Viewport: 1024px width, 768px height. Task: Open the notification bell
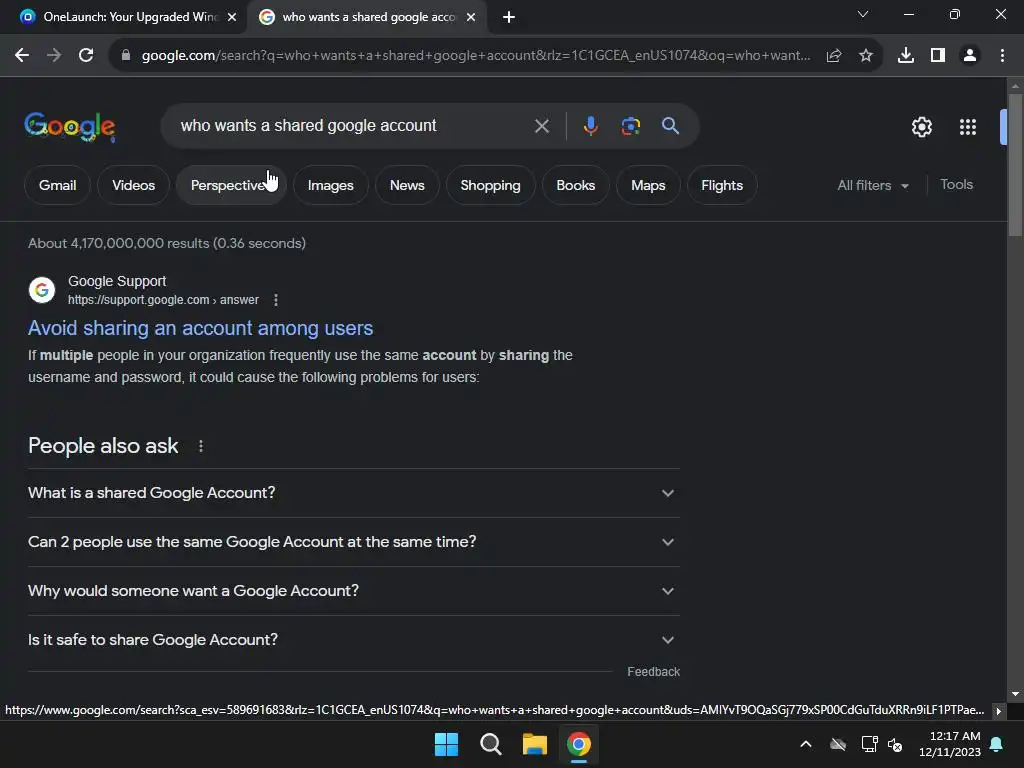pos(997,744)
